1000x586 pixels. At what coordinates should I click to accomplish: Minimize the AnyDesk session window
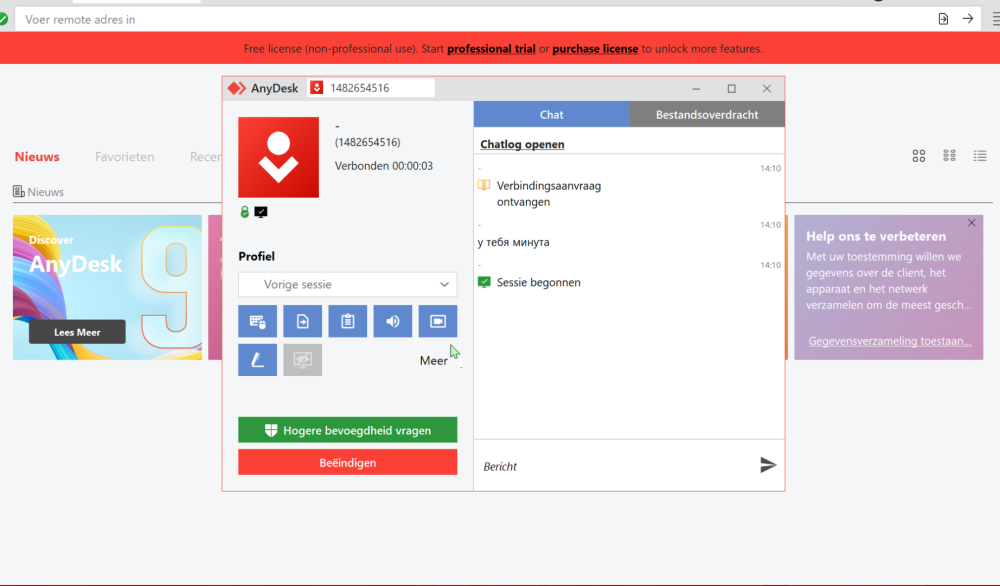pyautogui.click(x=696, y=89)
